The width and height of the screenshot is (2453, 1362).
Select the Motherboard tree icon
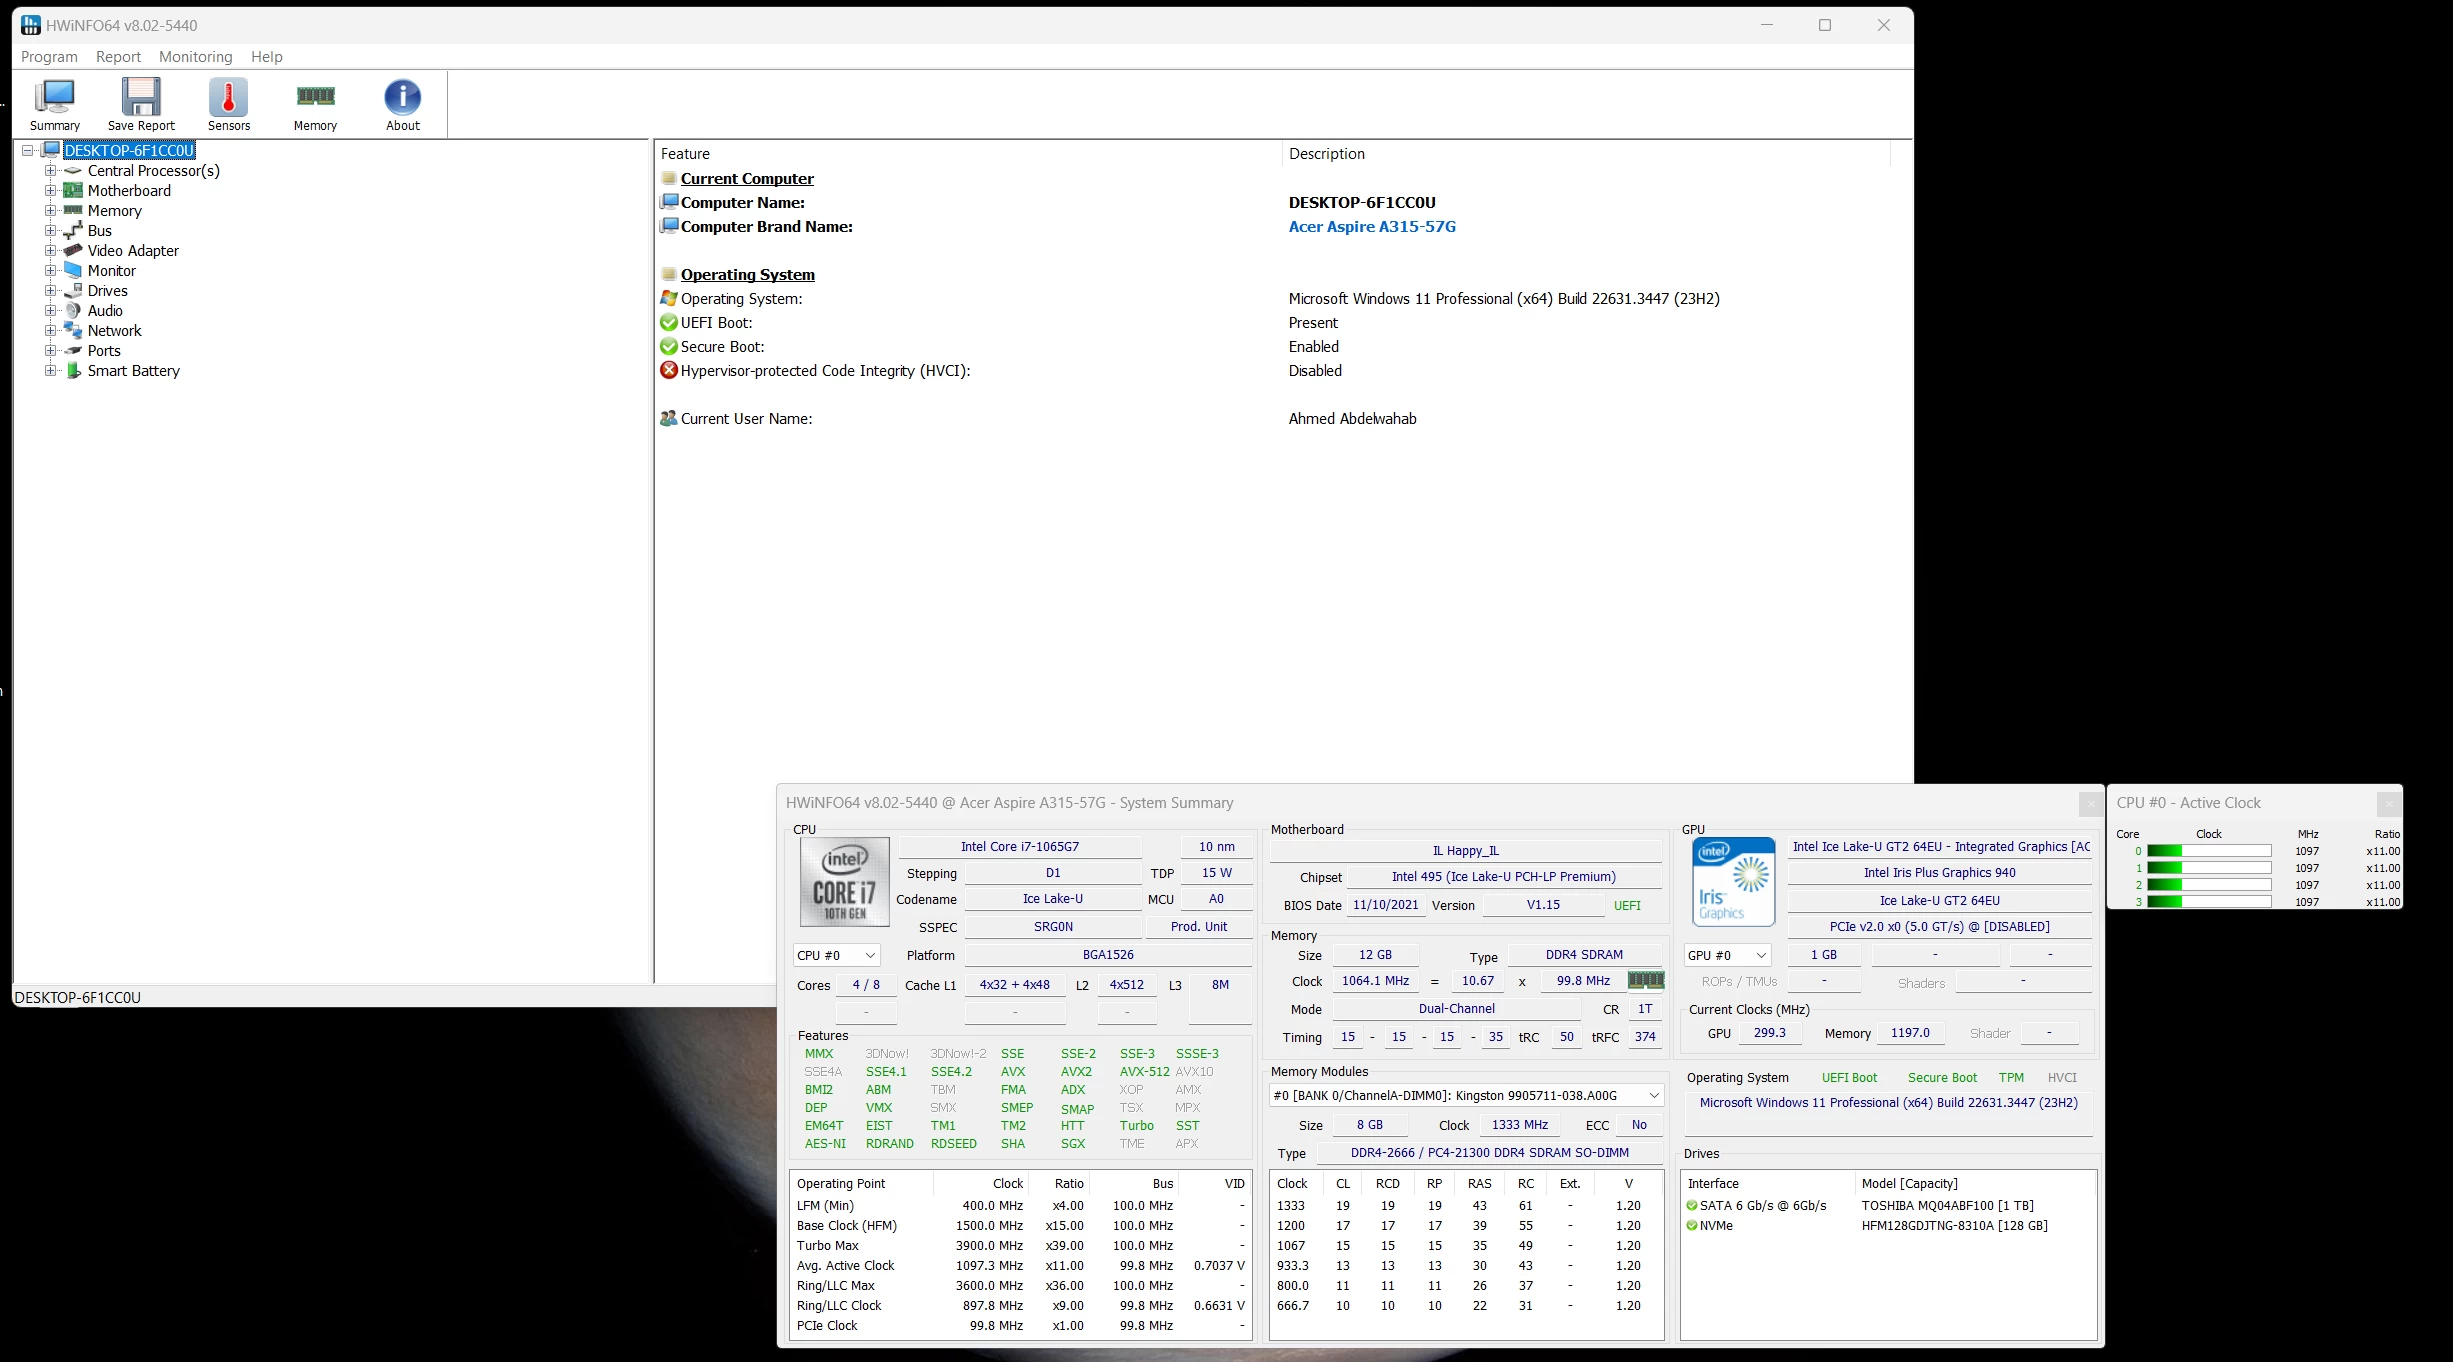pyautogui.click(x=73, y=191)
